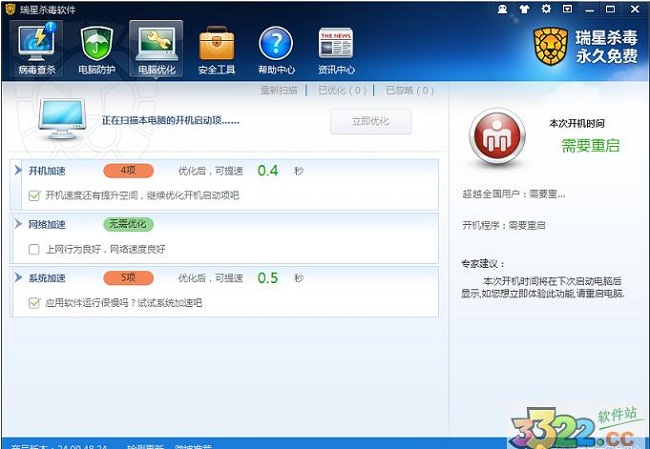The width and height of the screenshot is (650, 449).
Task: Click the 超越全国用户 line
Action: [x=514, y=194]
